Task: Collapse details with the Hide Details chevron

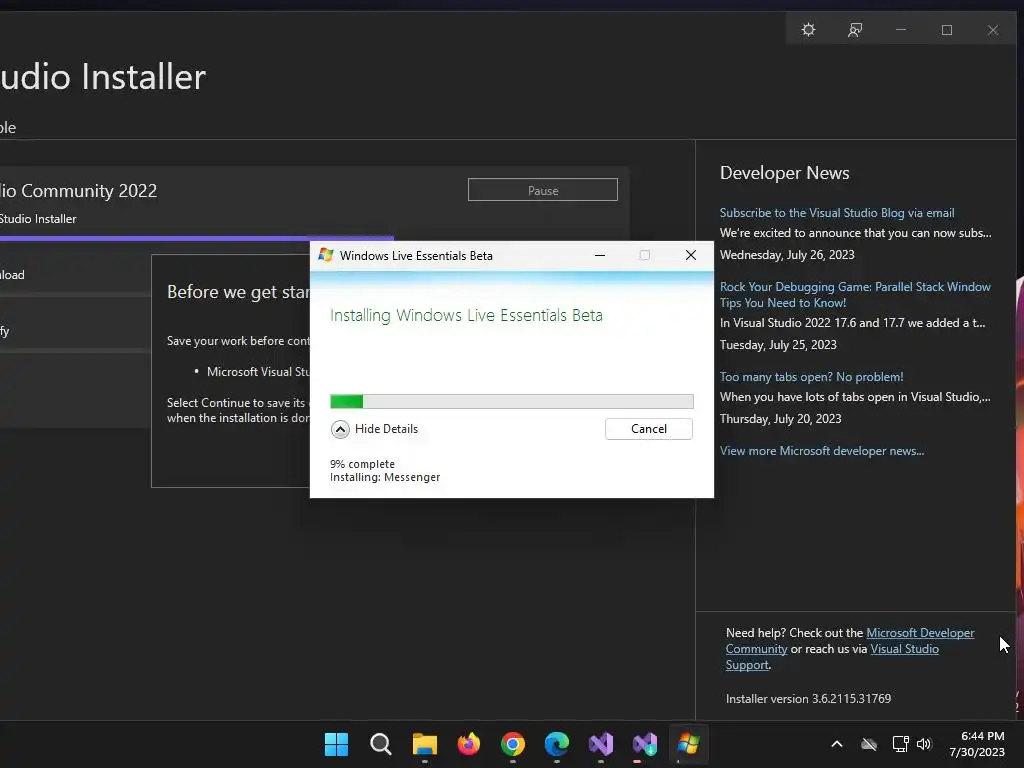Action: pos(340,429)
